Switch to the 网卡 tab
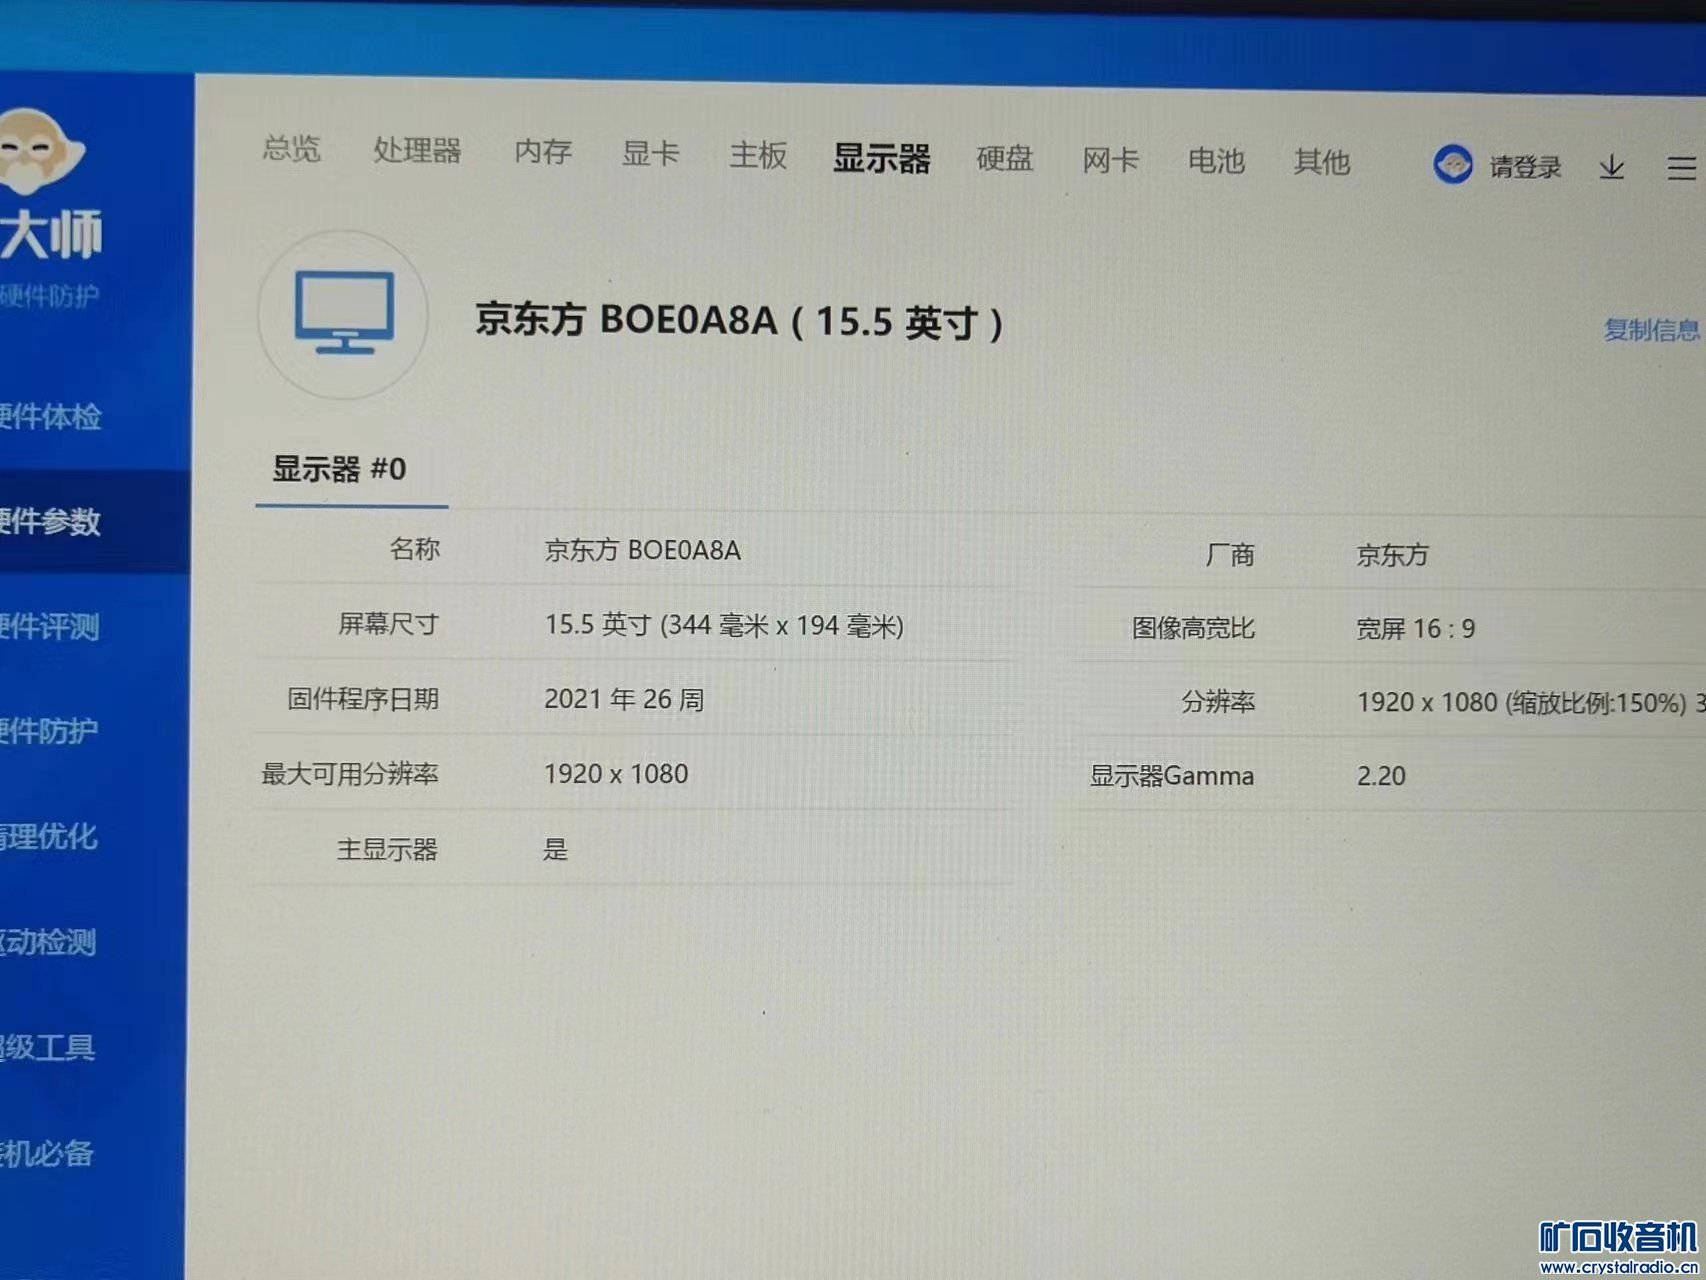Screen dimensions: 1706x1280 (x=1111, y=160)
